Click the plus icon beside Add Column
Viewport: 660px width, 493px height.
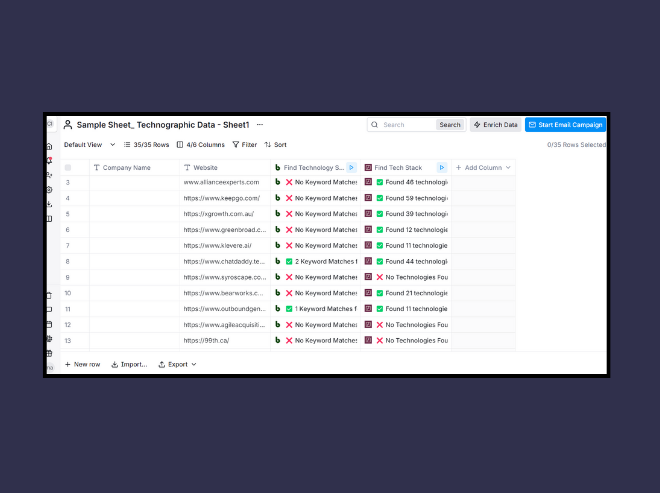coord(458,168)
